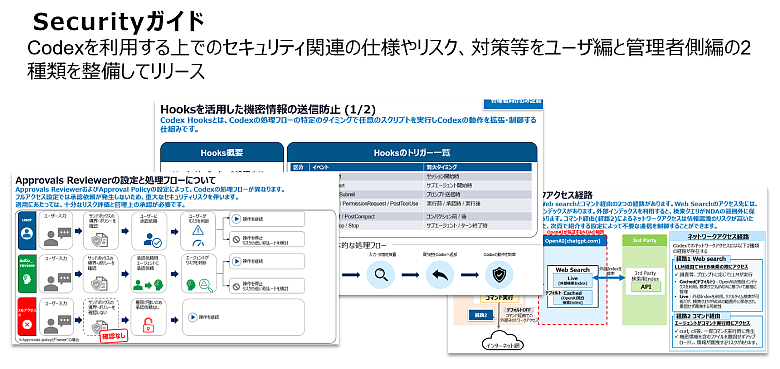Click the magnifying glass search icon

381,275
